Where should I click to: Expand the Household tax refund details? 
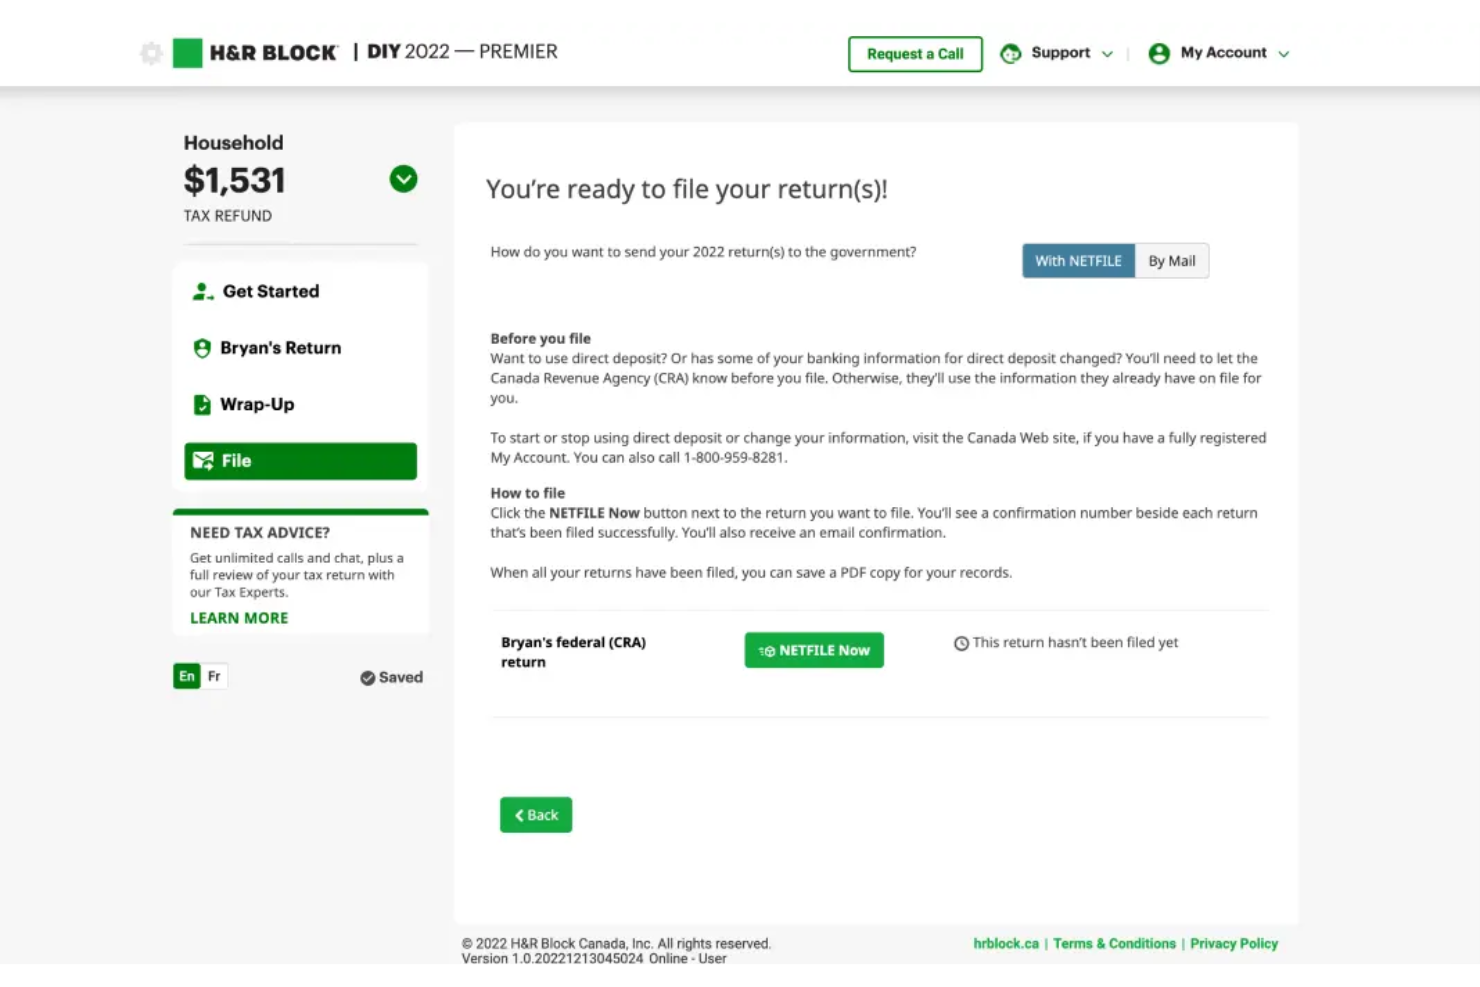(403, 179)
